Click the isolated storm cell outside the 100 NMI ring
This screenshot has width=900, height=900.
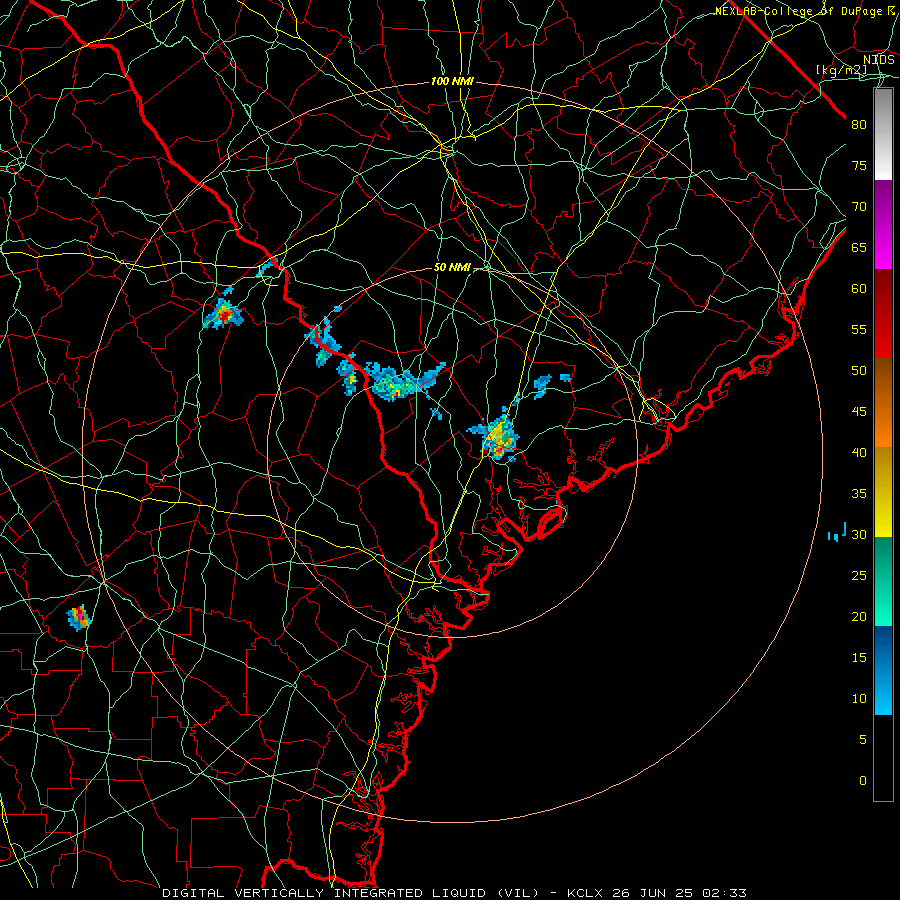pyautogui.click(x=79, y=618)
